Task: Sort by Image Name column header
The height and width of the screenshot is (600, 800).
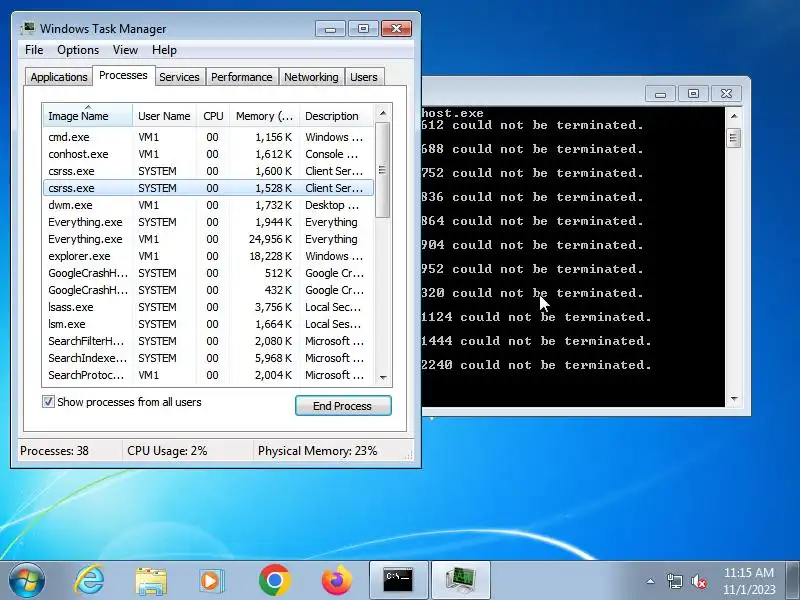Action: (88, 116)
